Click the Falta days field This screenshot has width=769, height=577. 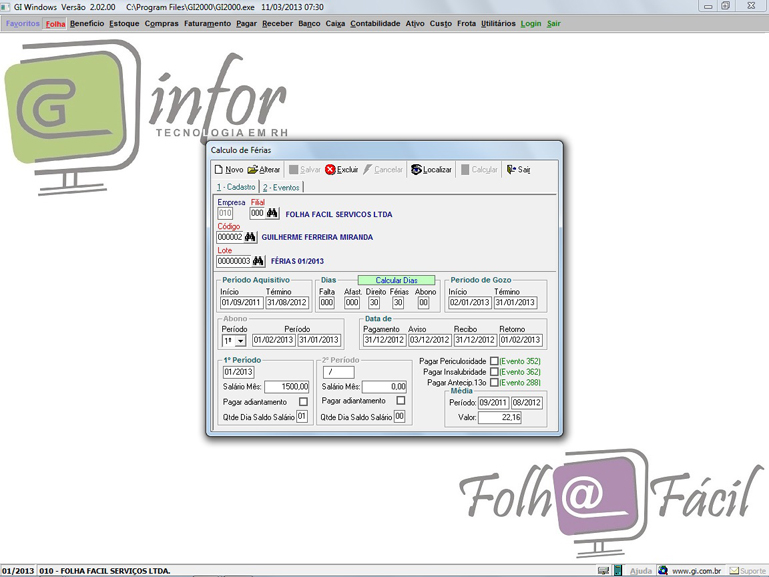tap(327, 302)
